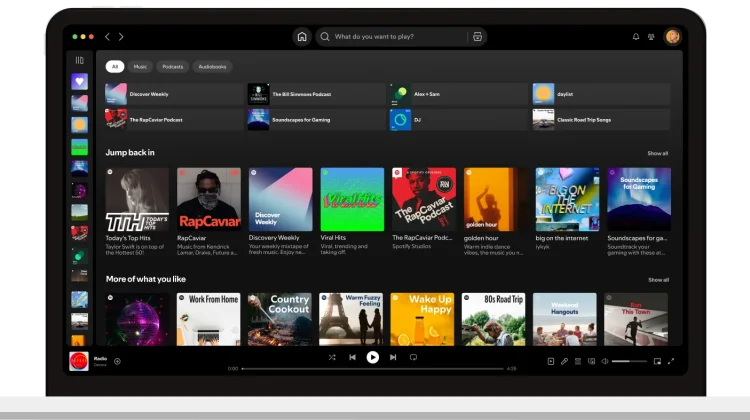The image size is (750, 420).
Task: Toggle repeat in the player bar
Action: tap(413, 357)
